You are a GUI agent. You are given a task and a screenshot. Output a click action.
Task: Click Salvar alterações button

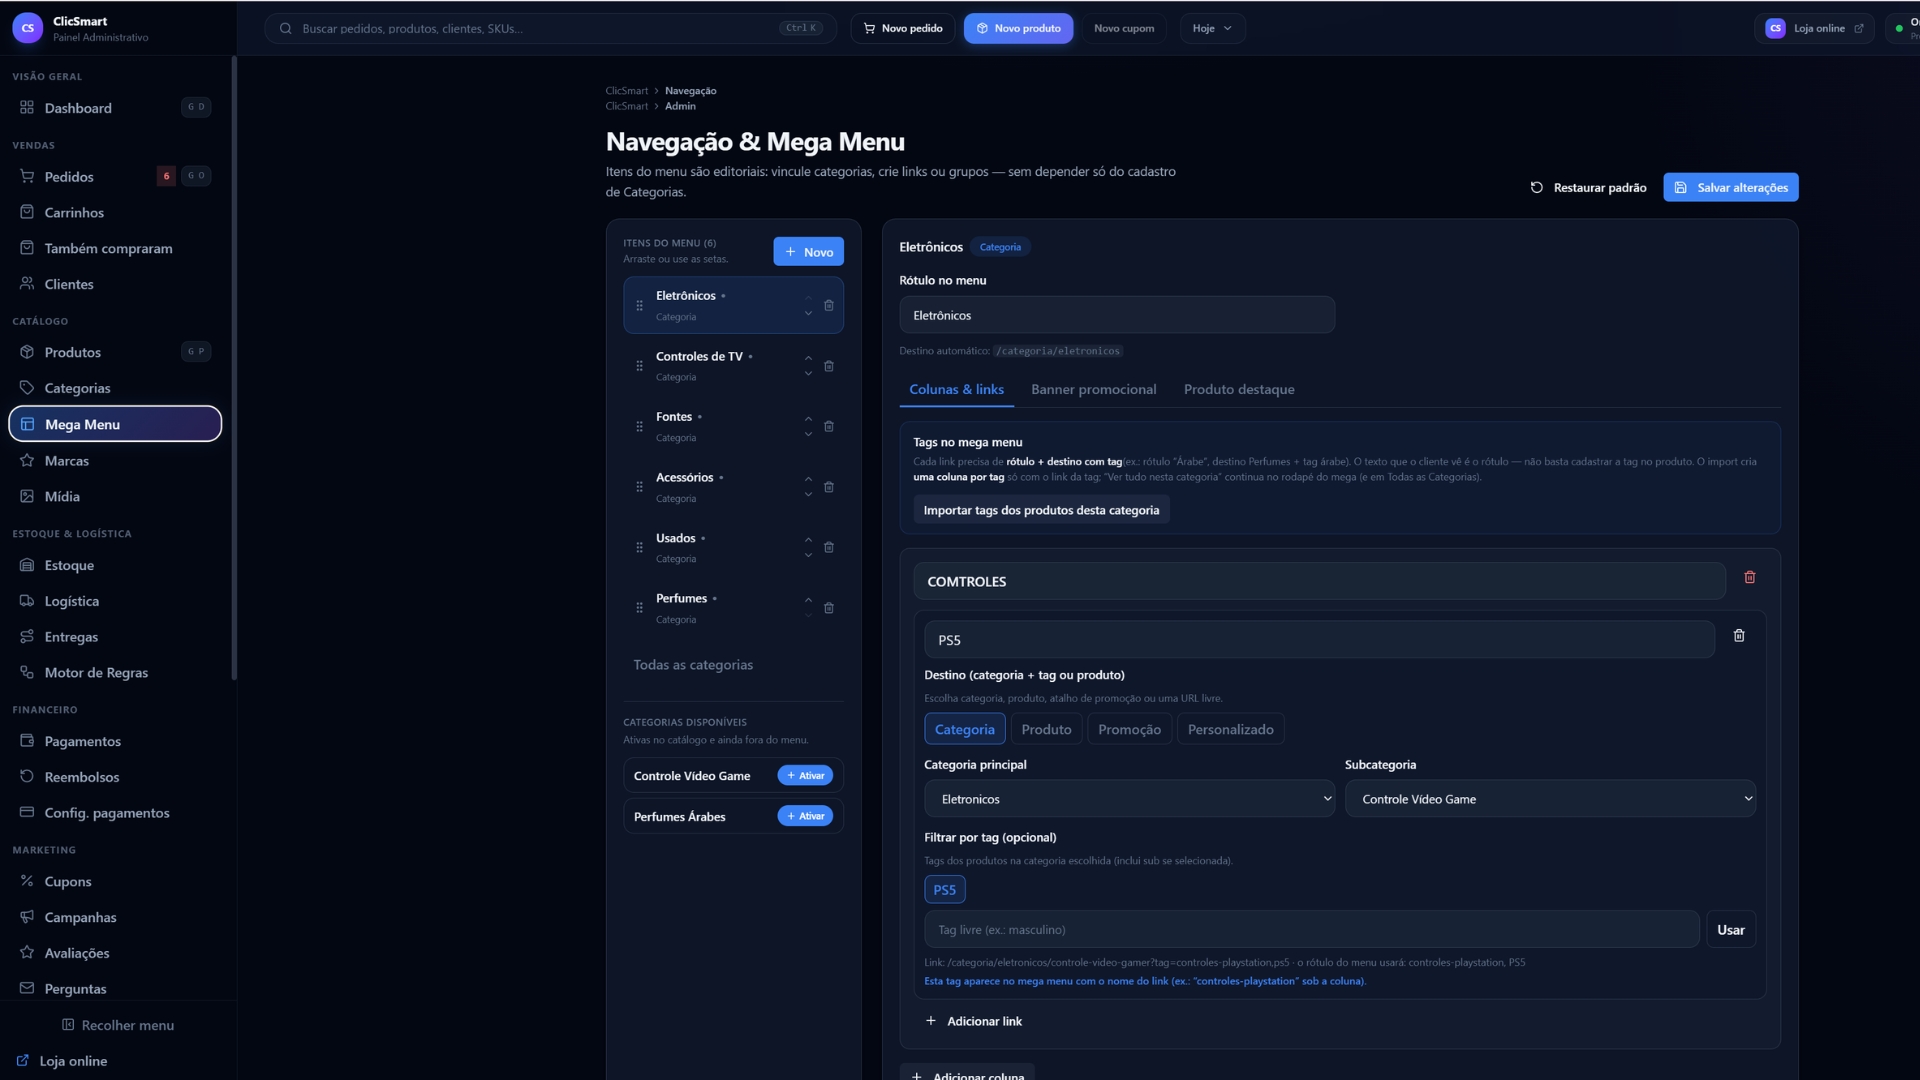(1730, 187)
